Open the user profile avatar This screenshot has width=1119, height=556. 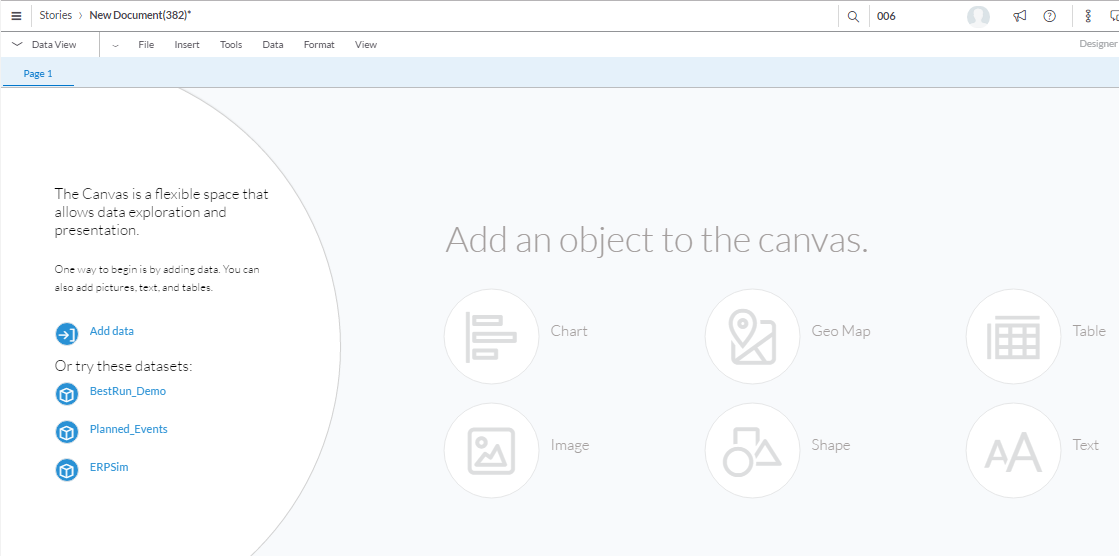(978, 16)
